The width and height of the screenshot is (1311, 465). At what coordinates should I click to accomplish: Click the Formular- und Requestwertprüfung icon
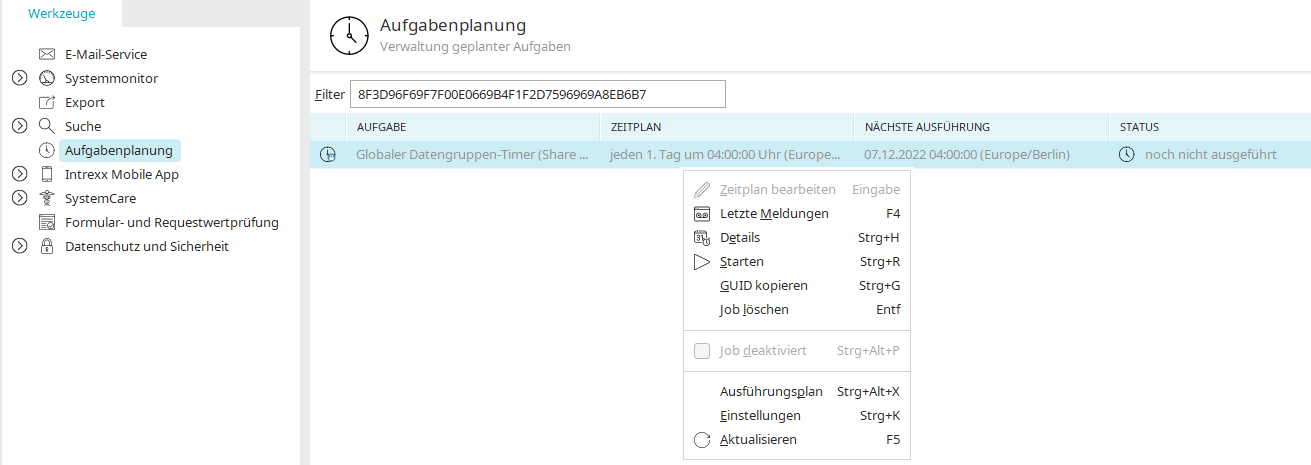click(x=46, y=222)
